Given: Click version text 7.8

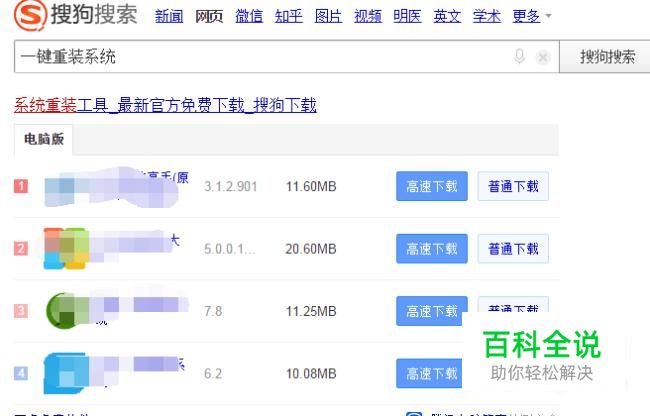Looking at the screenshot, I should pos(213,311).
